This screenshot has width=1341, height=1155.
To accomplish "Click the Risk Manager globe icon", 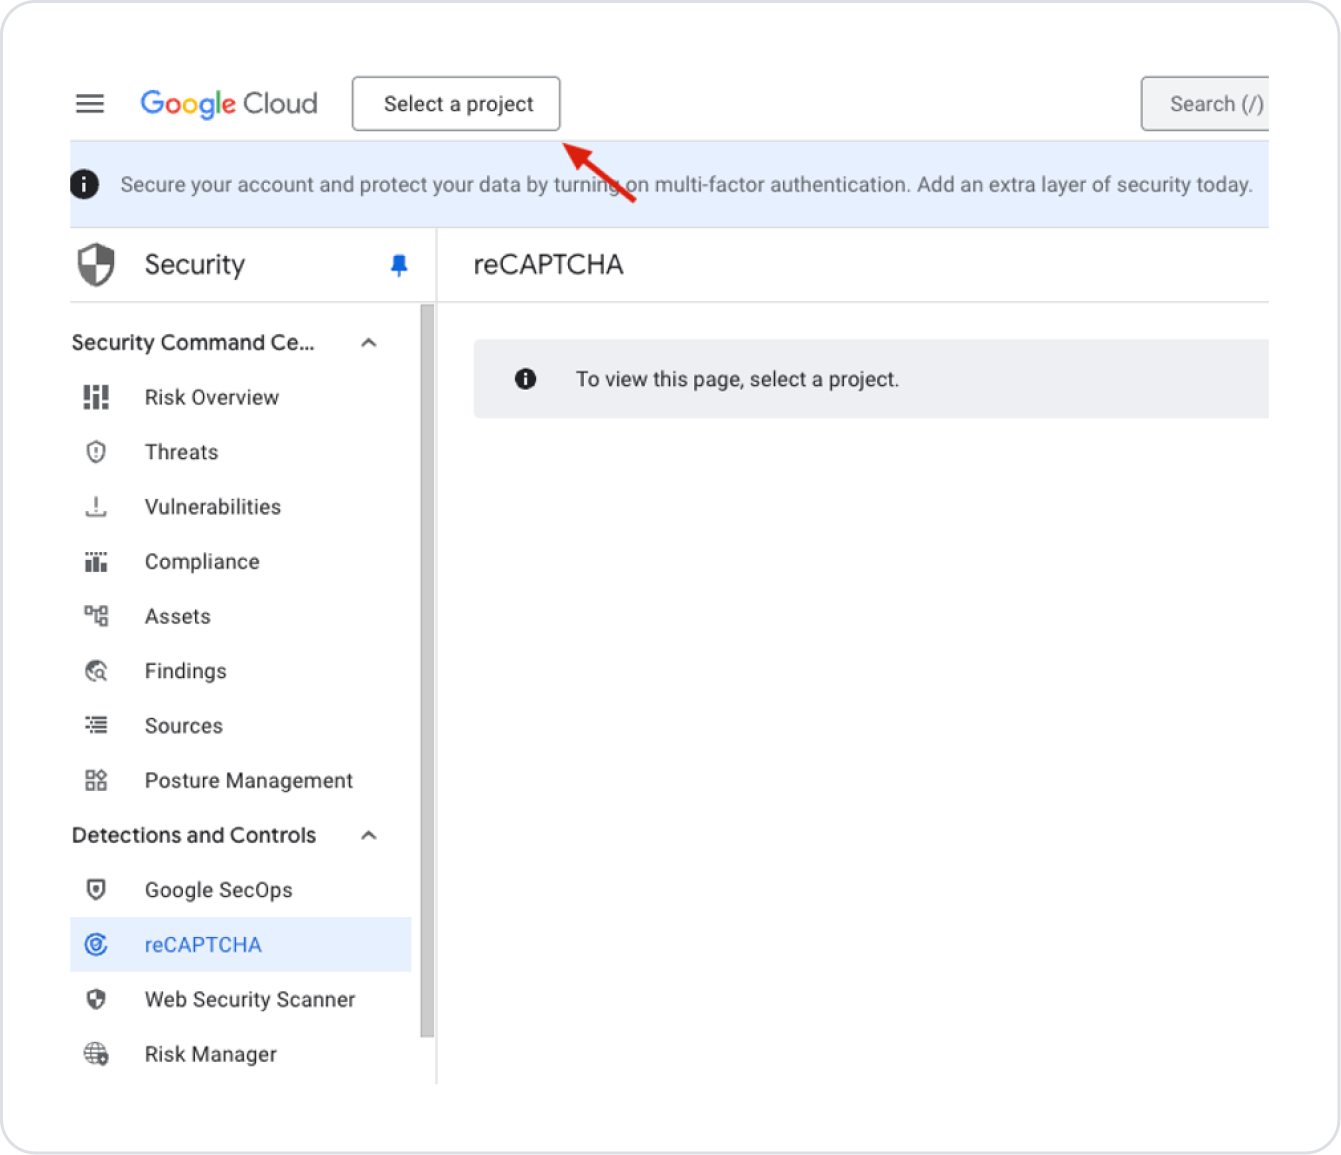I will click(96, 1054).
